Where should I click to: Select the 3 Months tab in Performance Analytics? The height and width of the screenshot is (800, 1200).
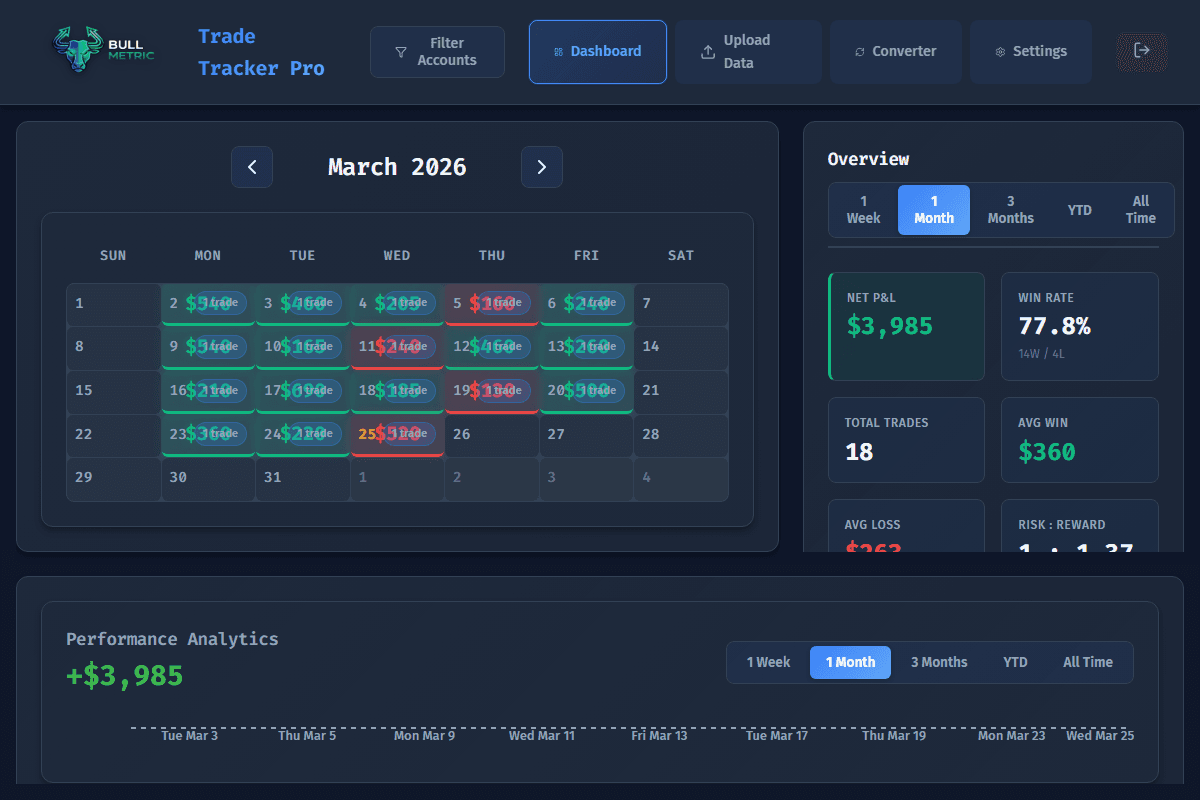[939, 661]
